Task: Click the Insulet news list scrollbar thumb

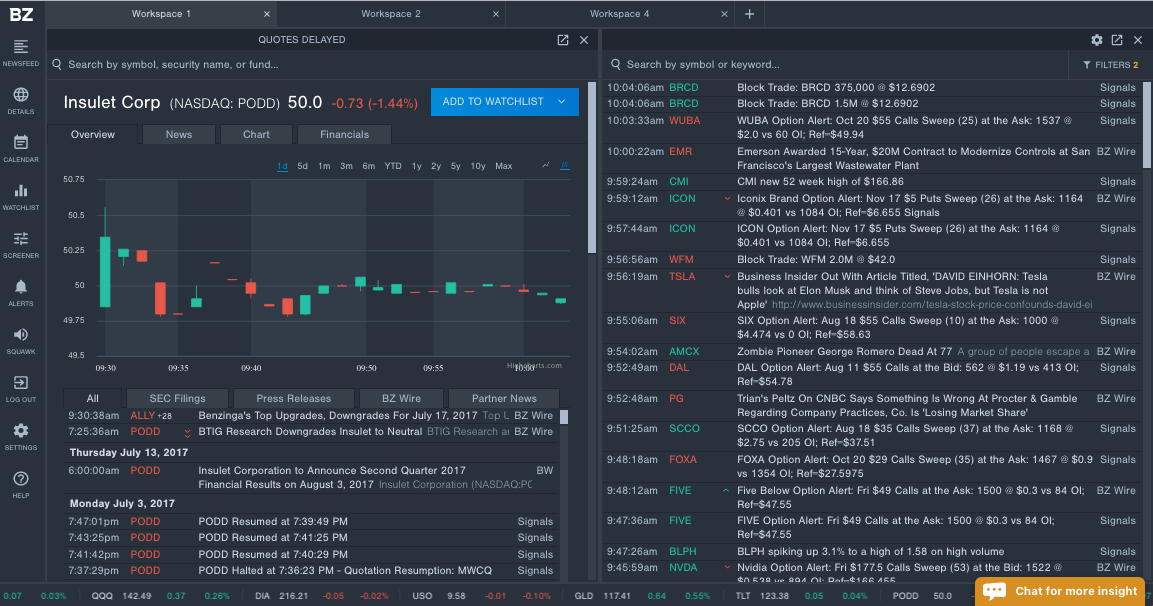Action: click(564, 417)
